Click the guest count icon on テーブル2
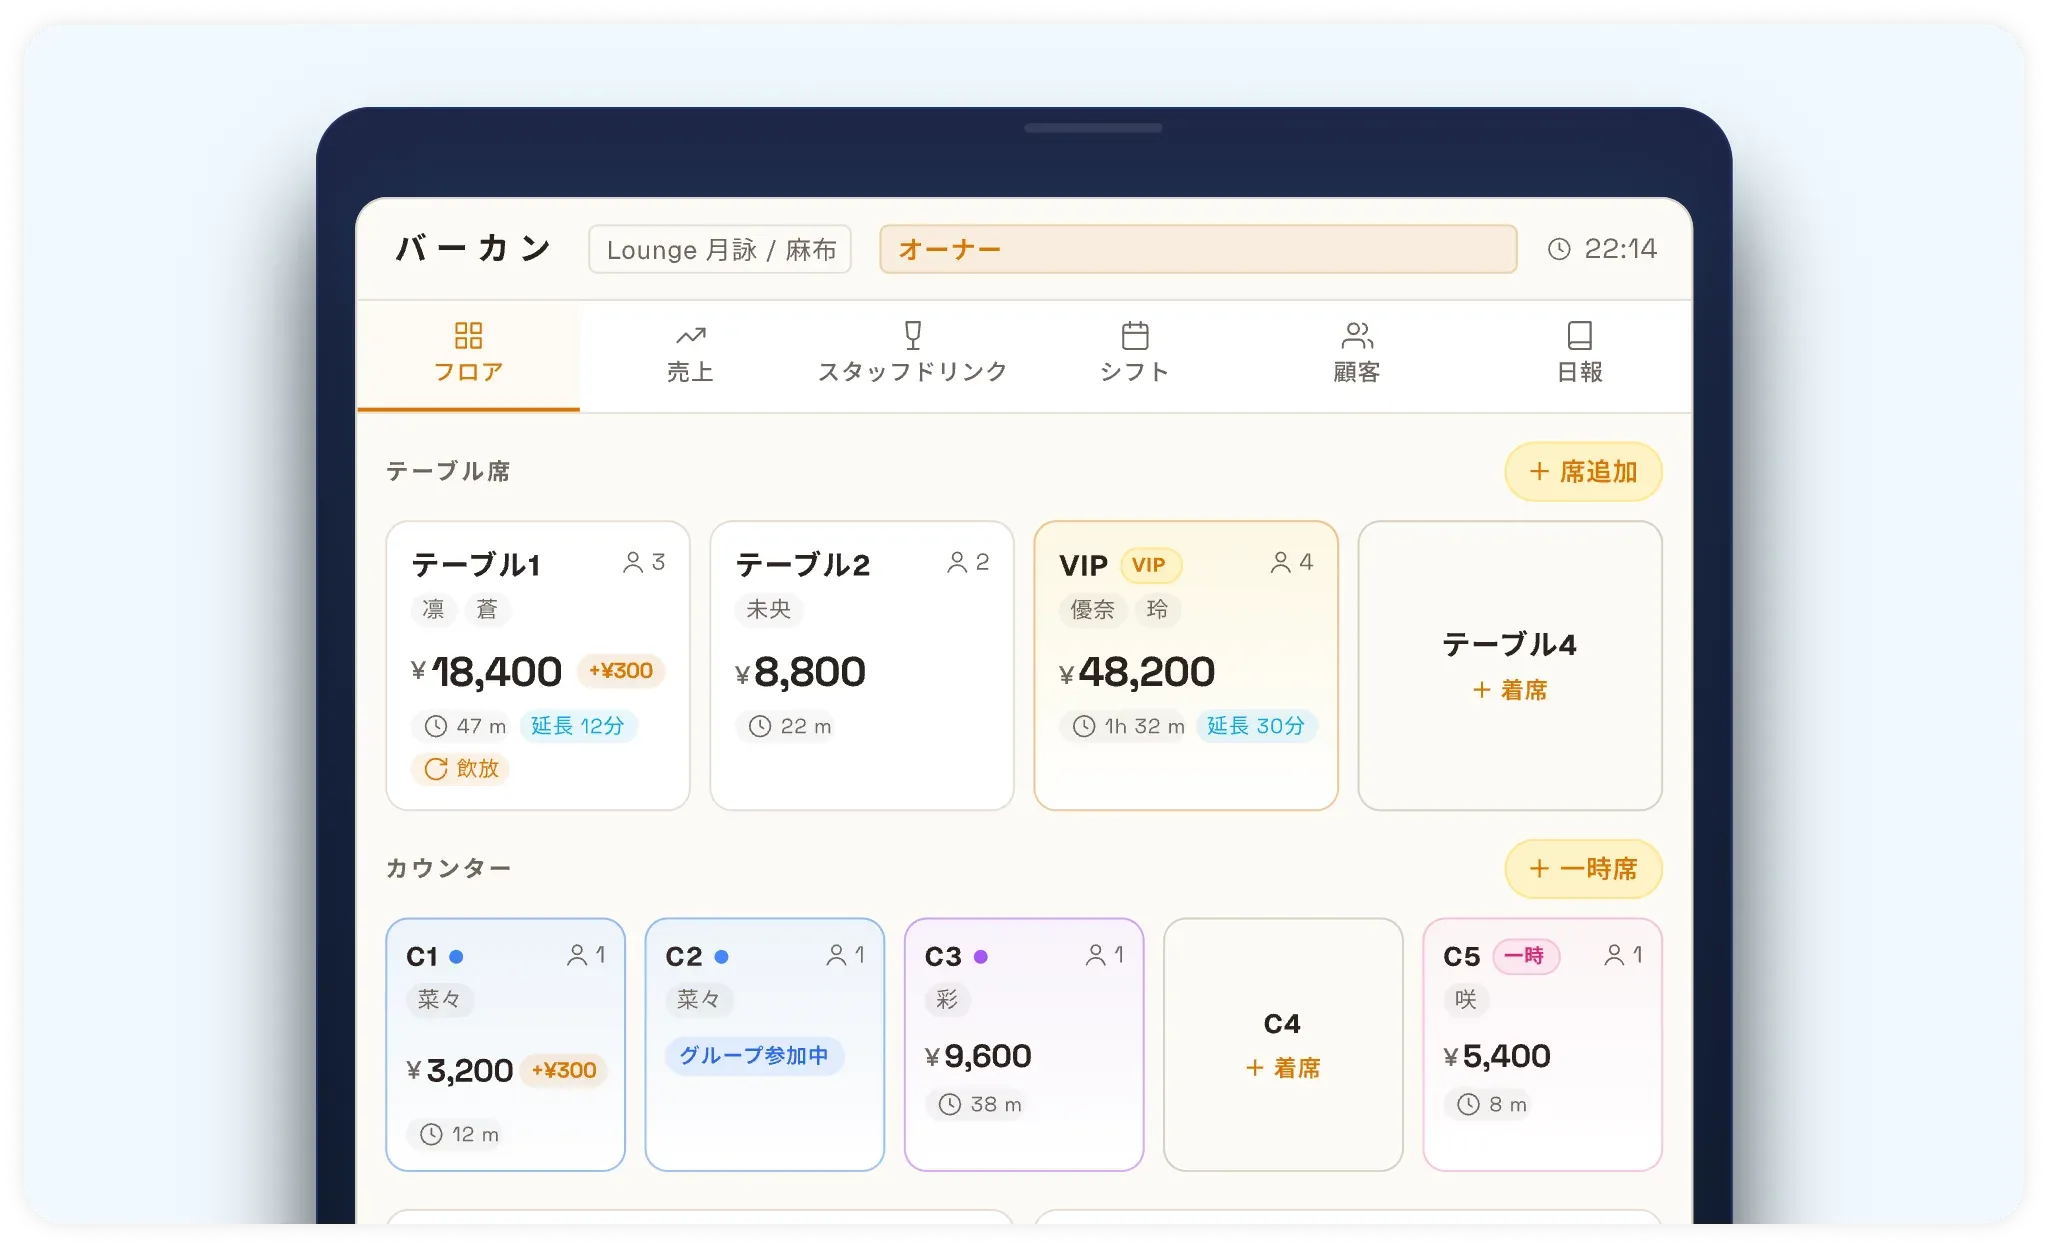Viewport: 2048px width, 1248px height. click(x=957, y=563)
